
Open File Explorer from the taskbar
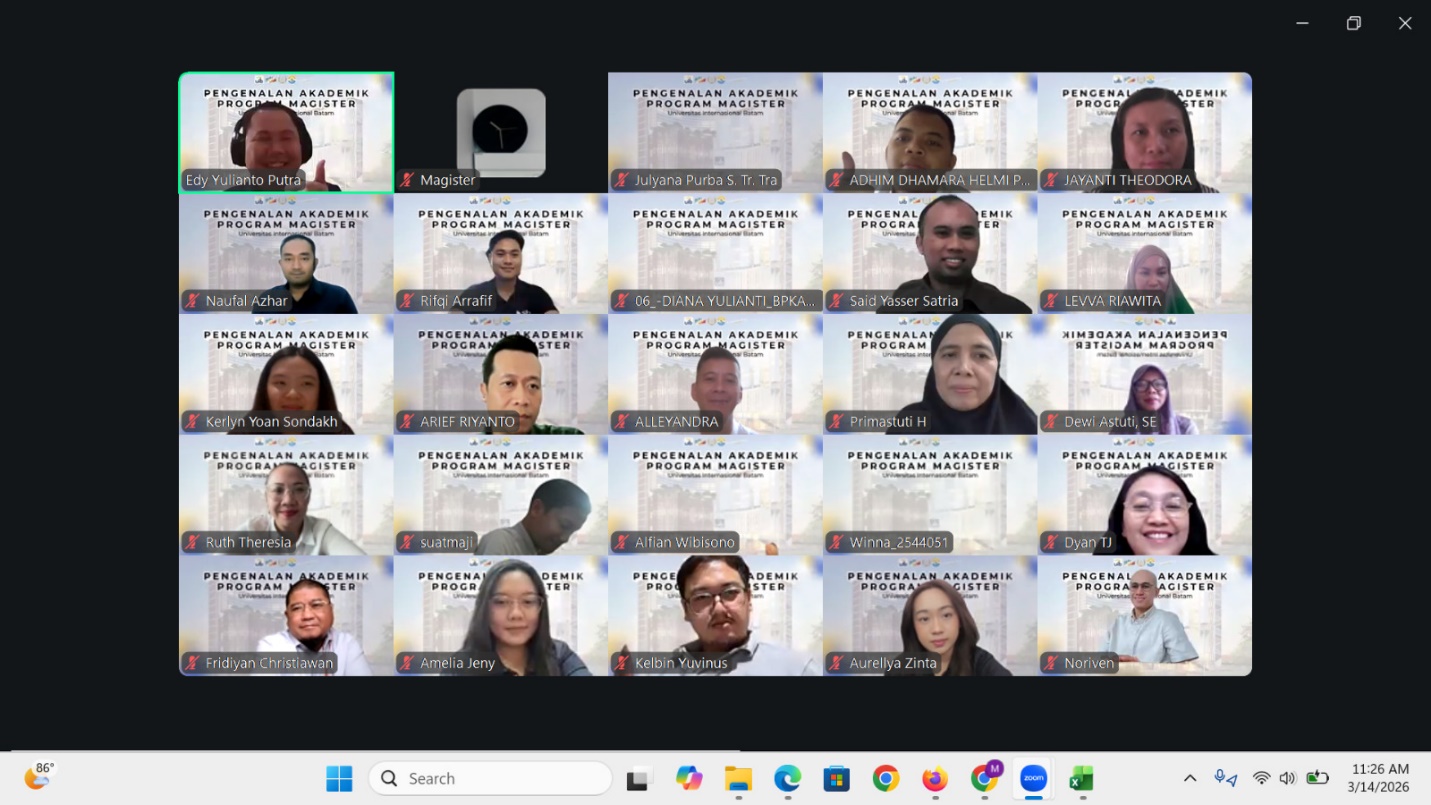click(738, 778)
